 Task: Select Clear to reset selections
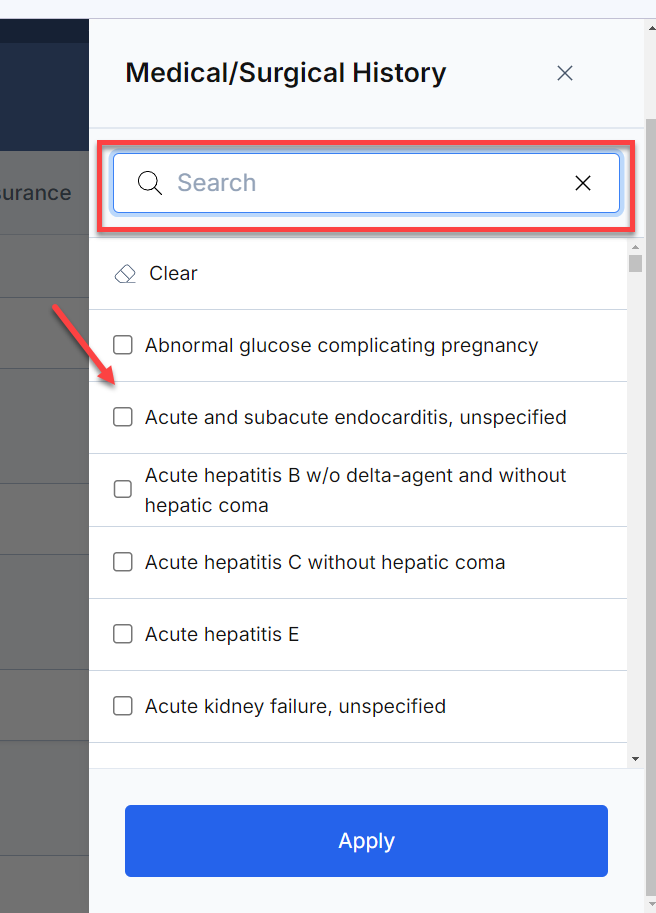point(173,273)
